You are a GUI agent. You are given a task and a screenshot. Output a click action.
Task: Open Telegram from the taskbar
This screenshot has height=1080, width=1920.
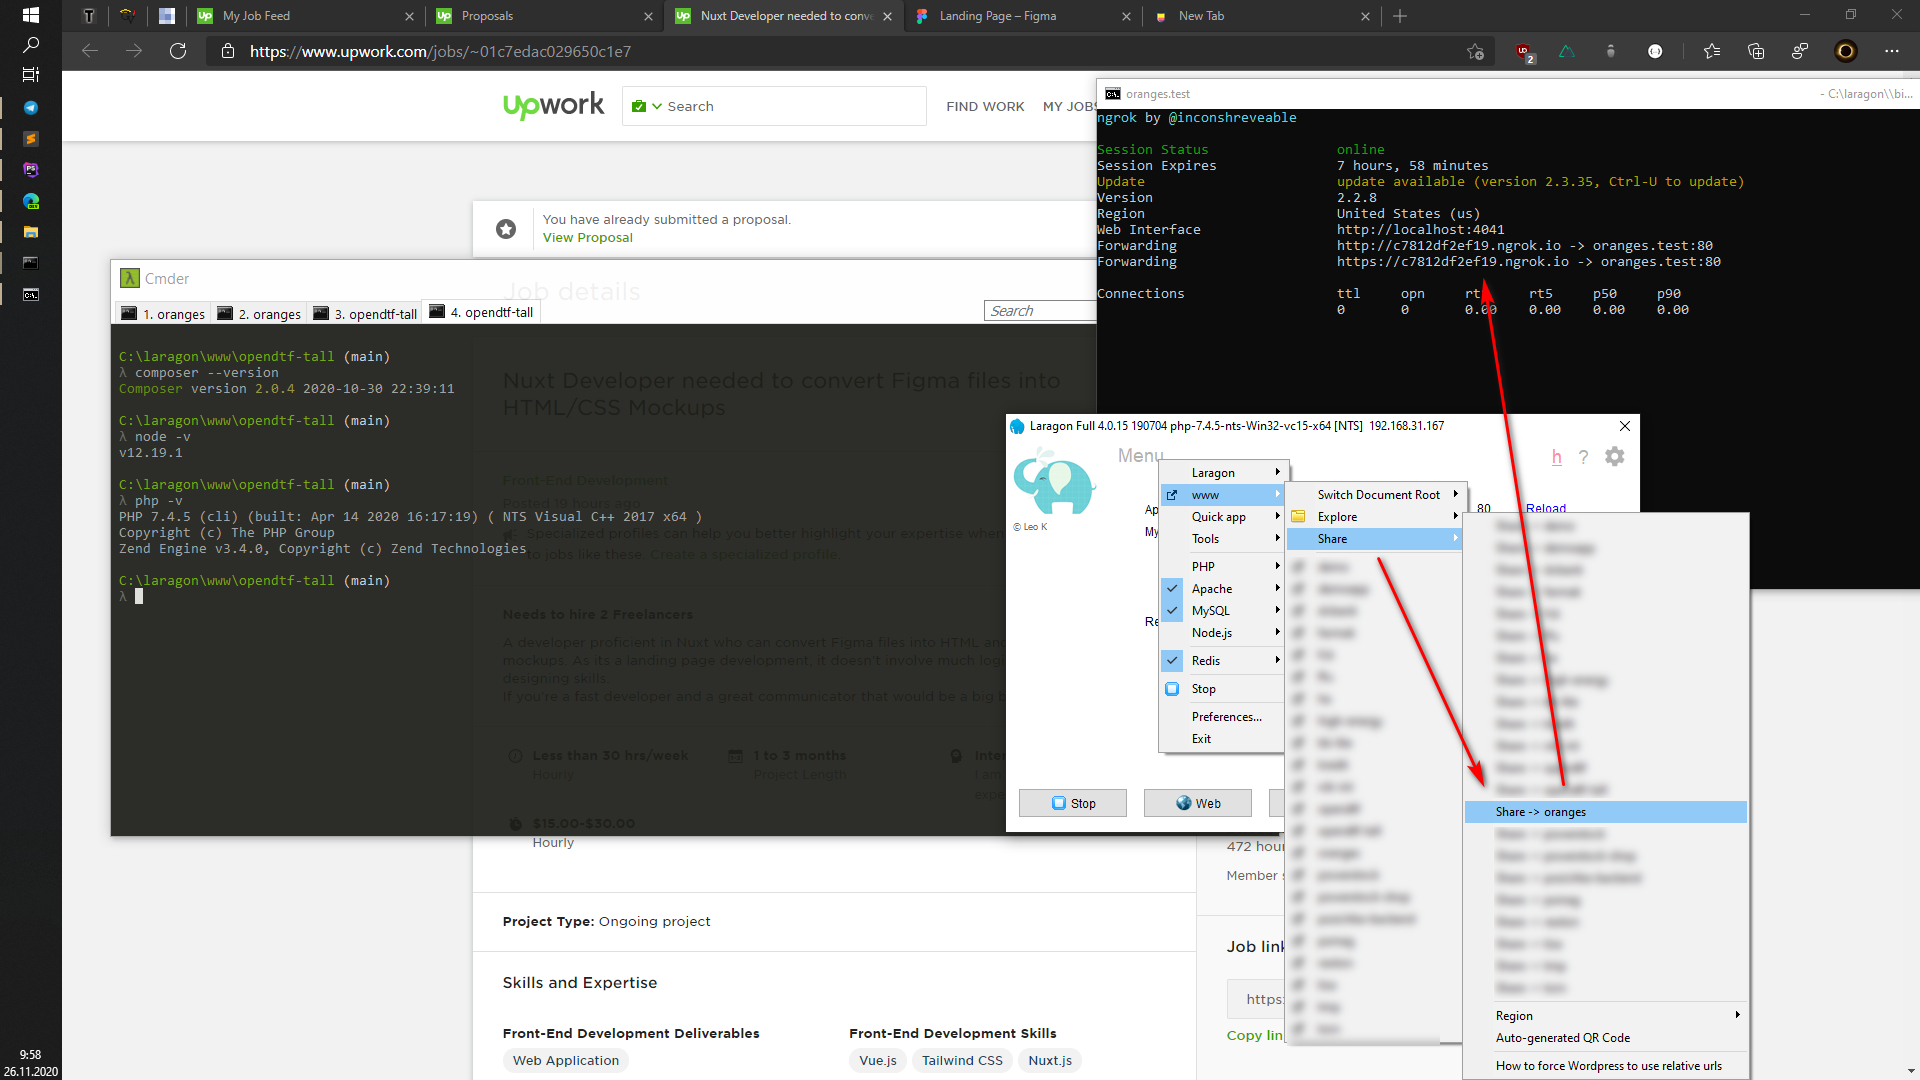[x=30, y=107]
